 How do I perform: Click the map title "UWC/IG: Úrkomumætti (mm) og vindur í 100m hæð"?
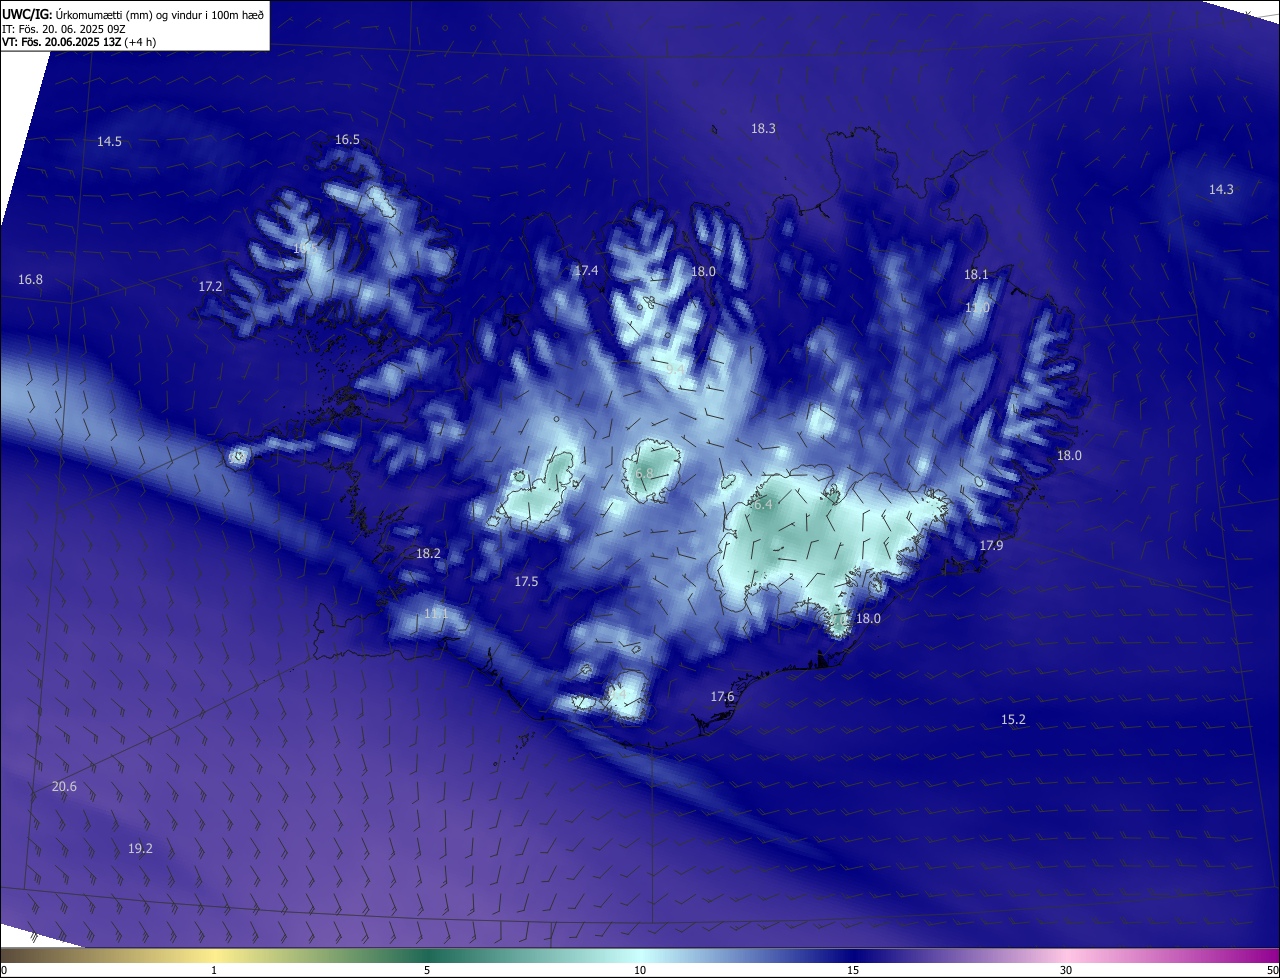click(x=133, y=14)
